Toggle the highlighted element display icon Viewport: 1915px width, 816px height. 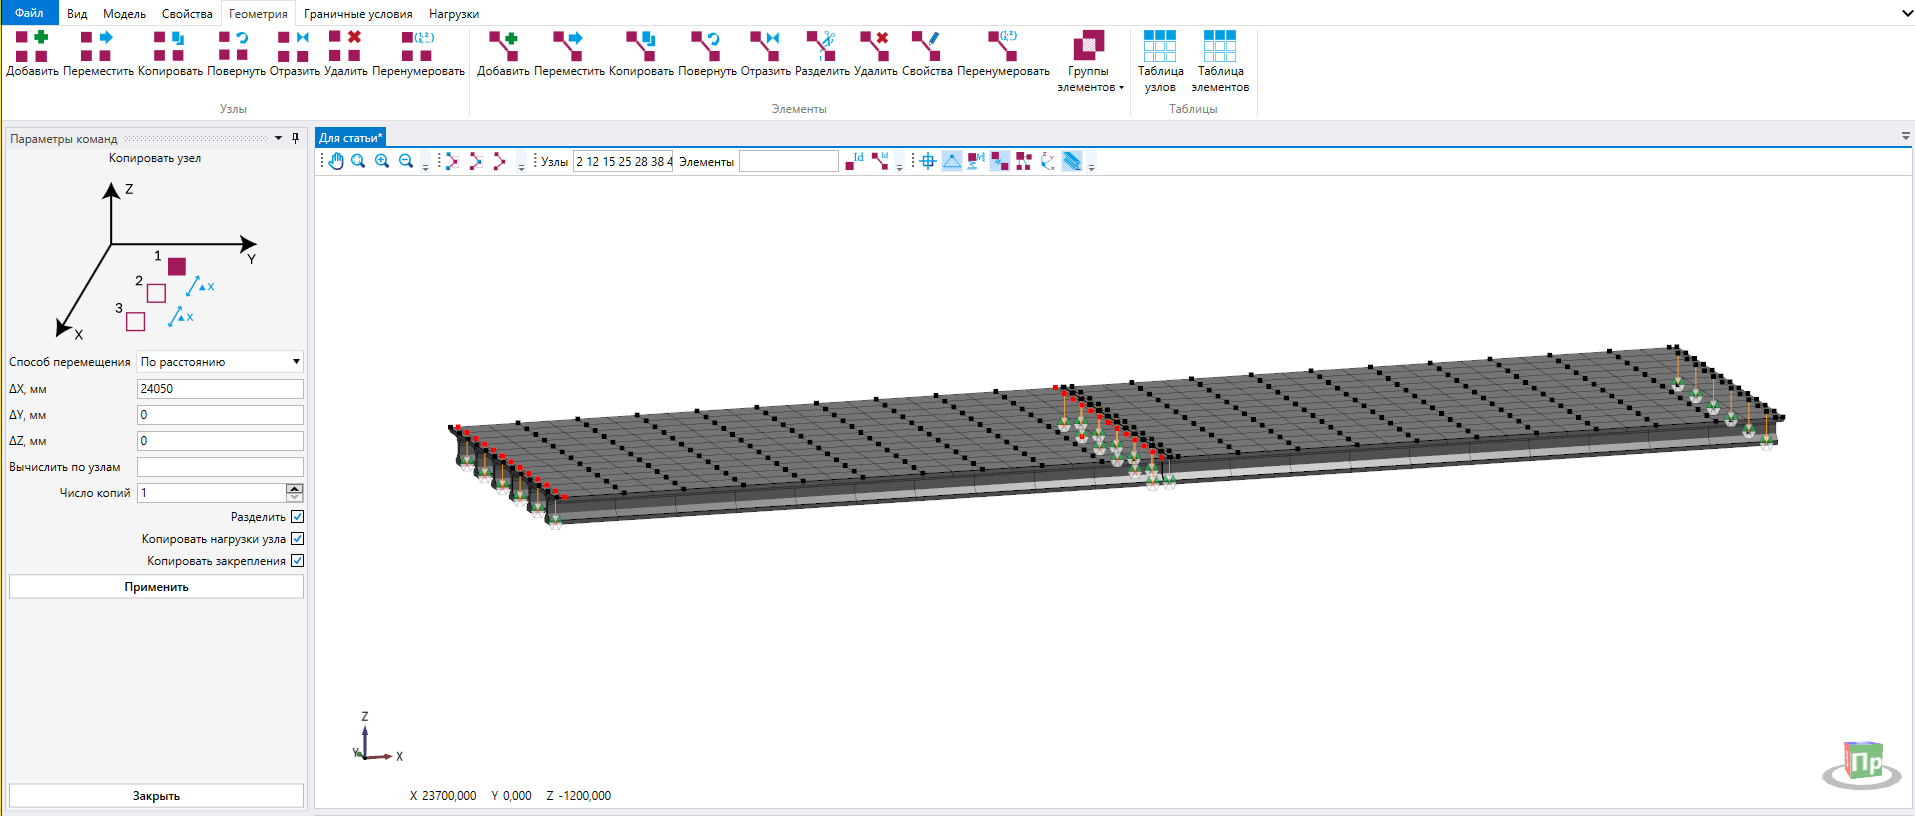(1000, 161)
